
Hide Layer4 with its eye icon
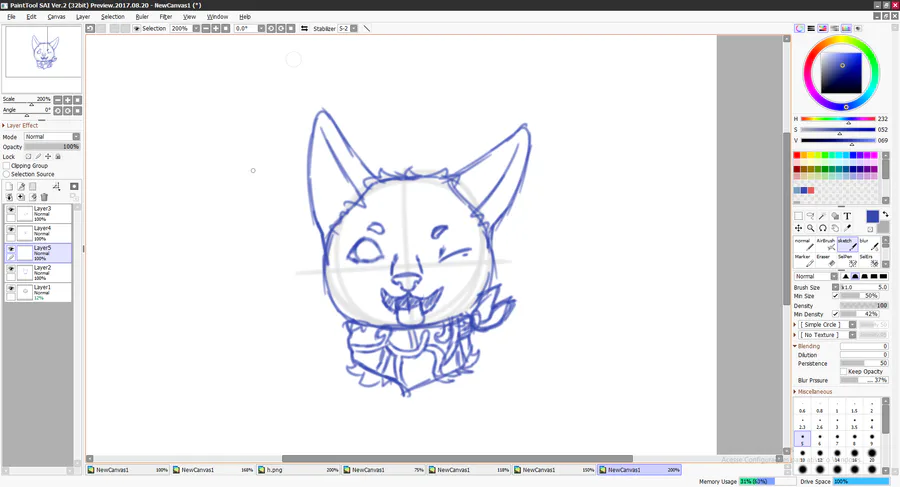pos(11,229)
